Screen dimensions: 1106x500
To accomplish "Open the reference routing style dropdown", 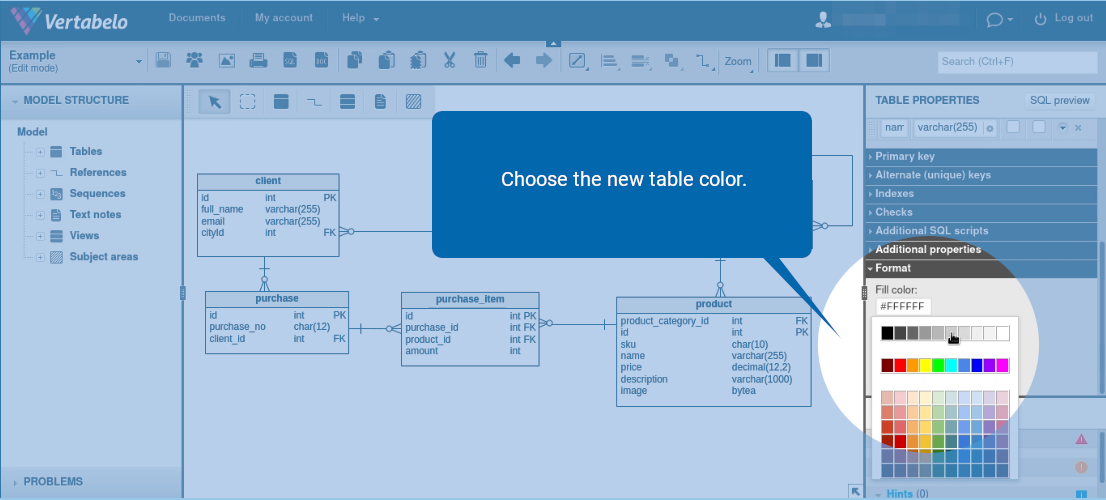I will tap(703, 61).
